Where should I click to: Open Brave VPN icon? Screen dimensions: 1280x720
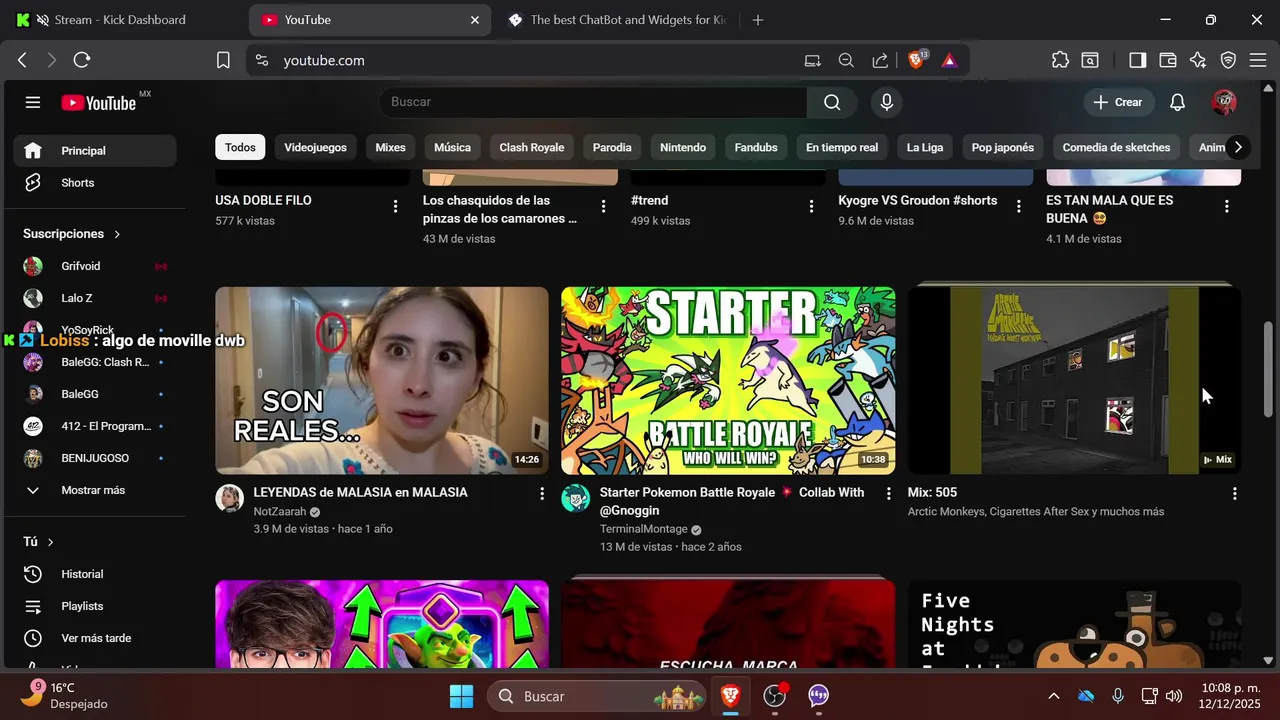[1228, 60]
